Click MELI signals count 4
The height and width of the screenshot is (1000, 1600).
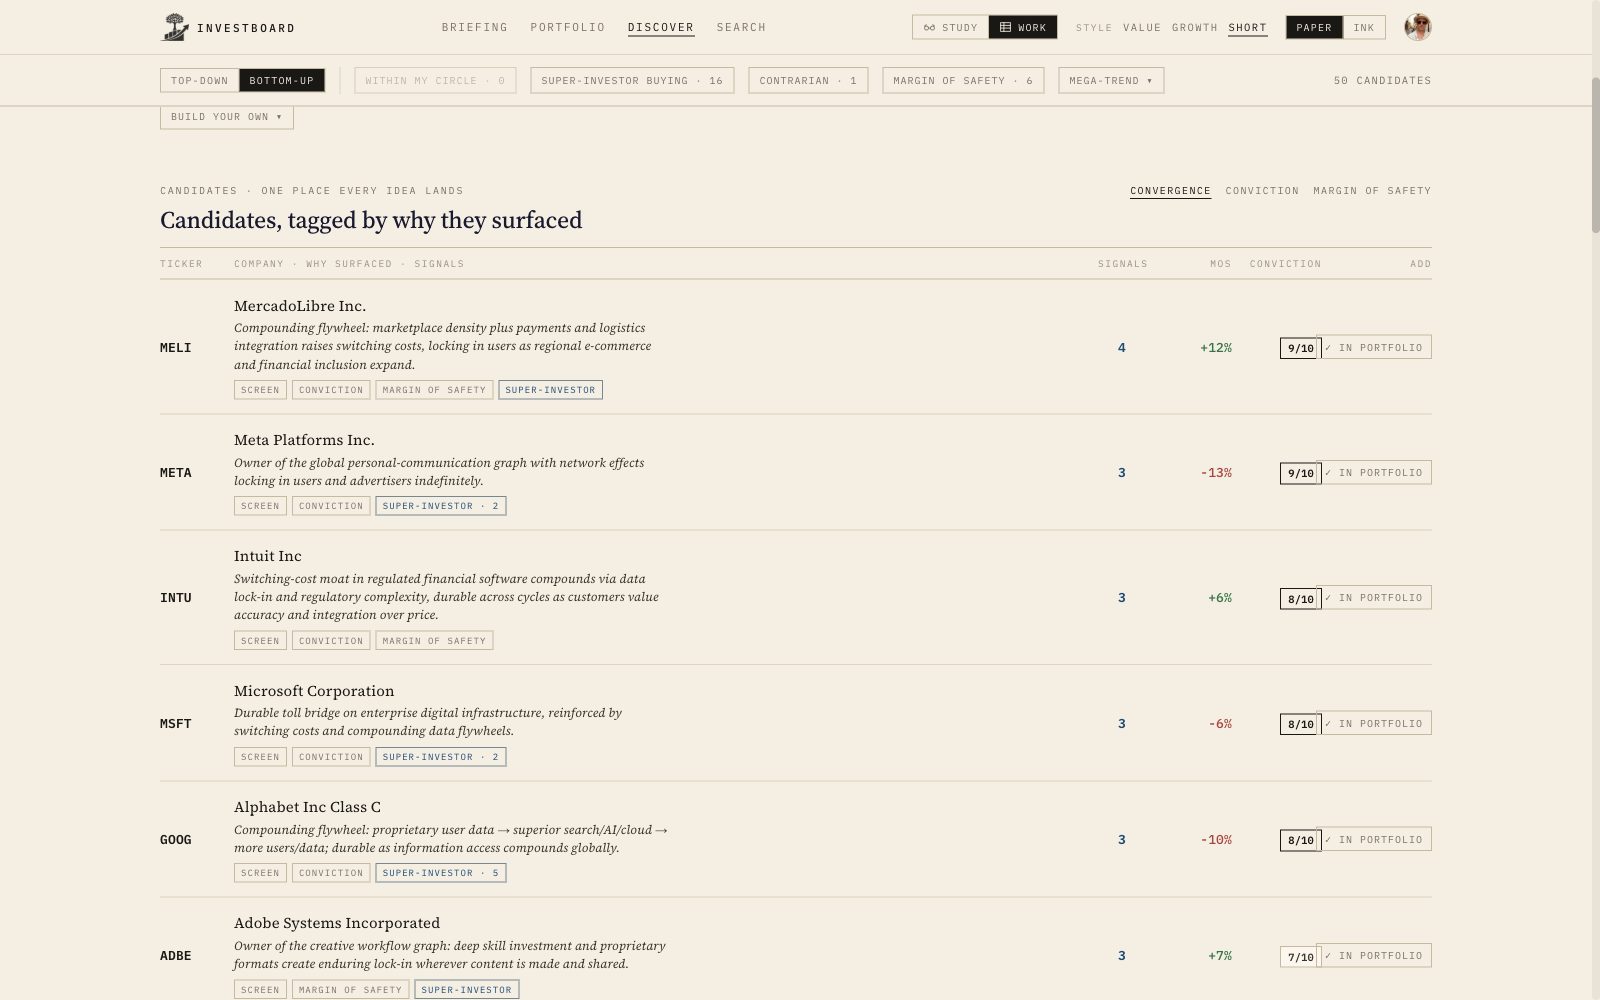click(1122, 348)
